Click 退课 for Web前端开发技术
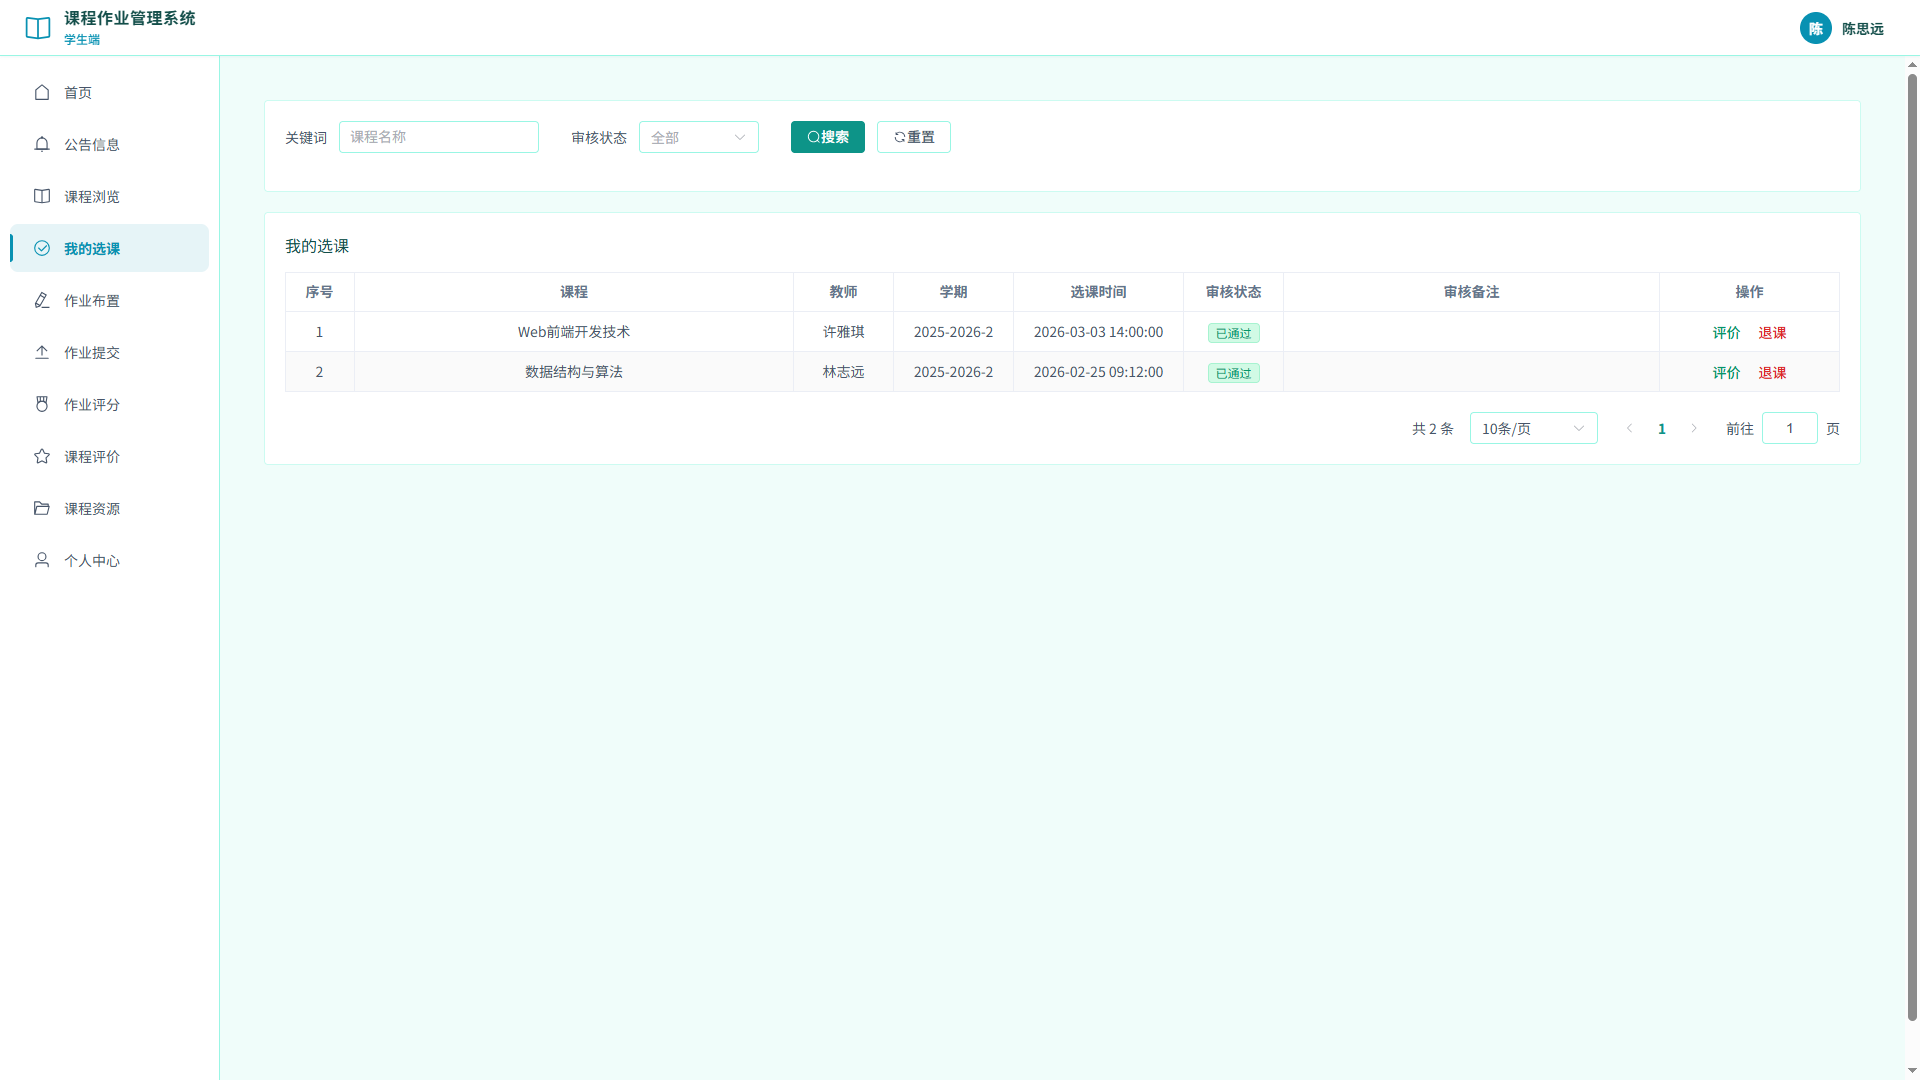1920x1080 pixels. [x=1772, y=333]
